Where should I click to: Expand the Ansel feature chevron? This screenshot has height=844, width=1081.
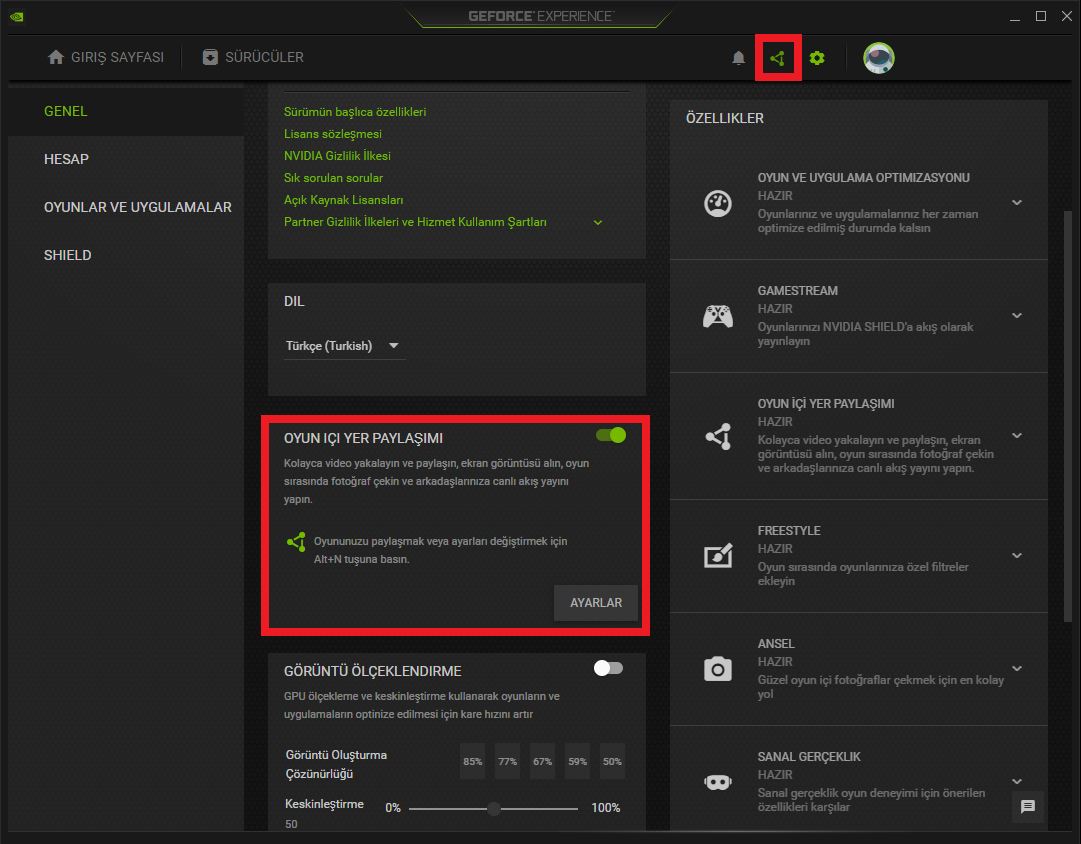[x=1017, y=669]
